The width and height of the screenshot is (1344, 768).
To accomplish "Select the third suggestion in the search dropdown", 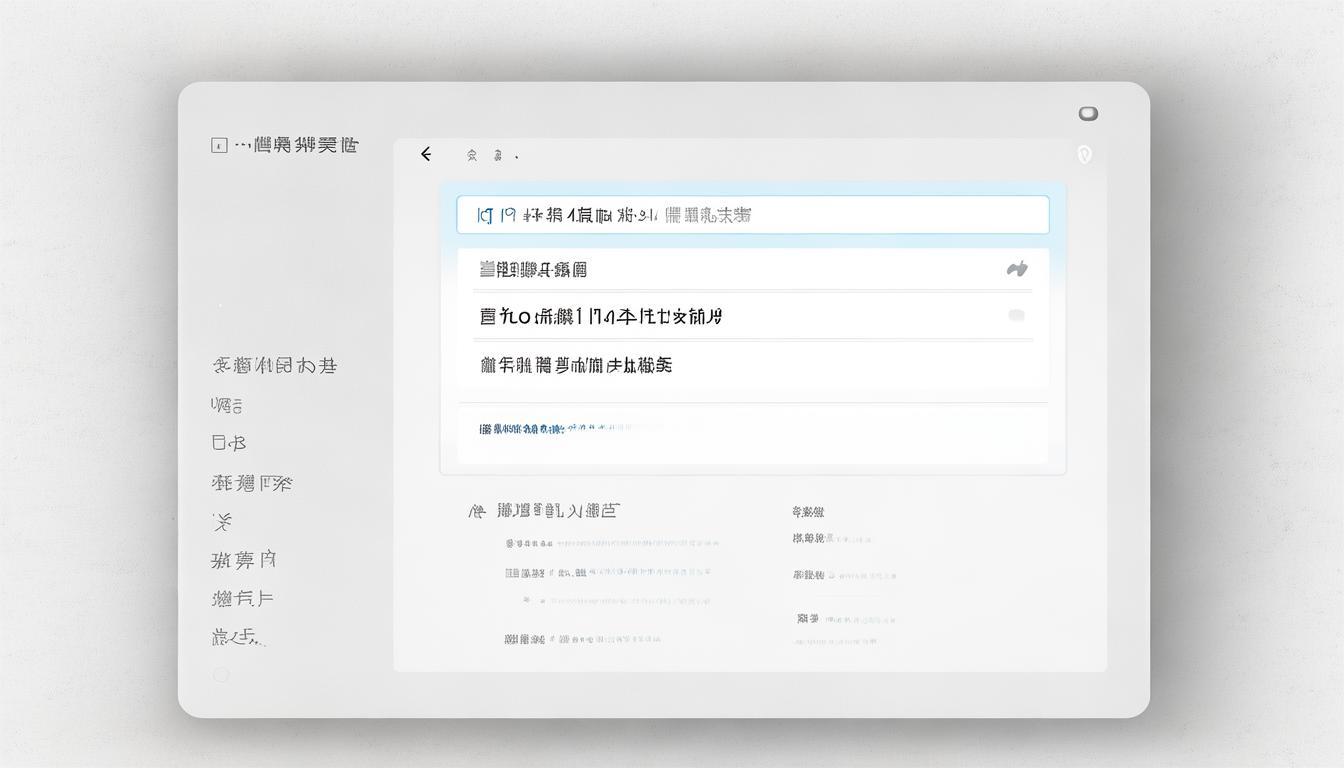I will click(575, 364).
